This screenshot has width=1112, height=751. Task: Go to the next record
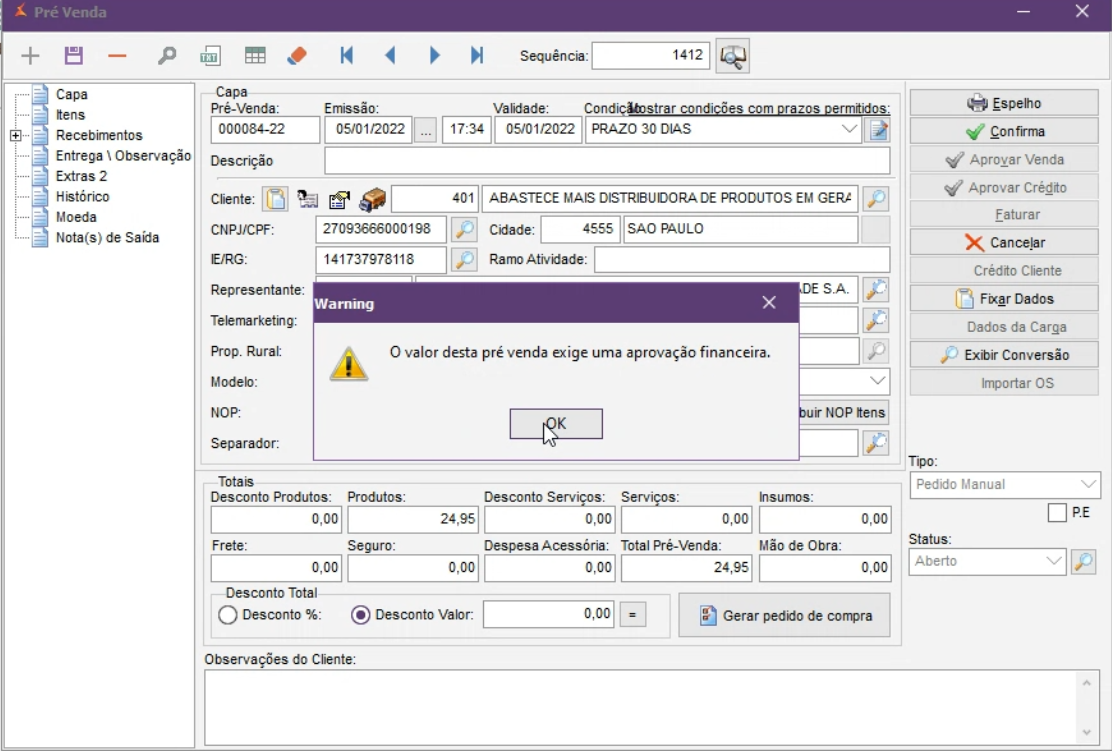434,55
